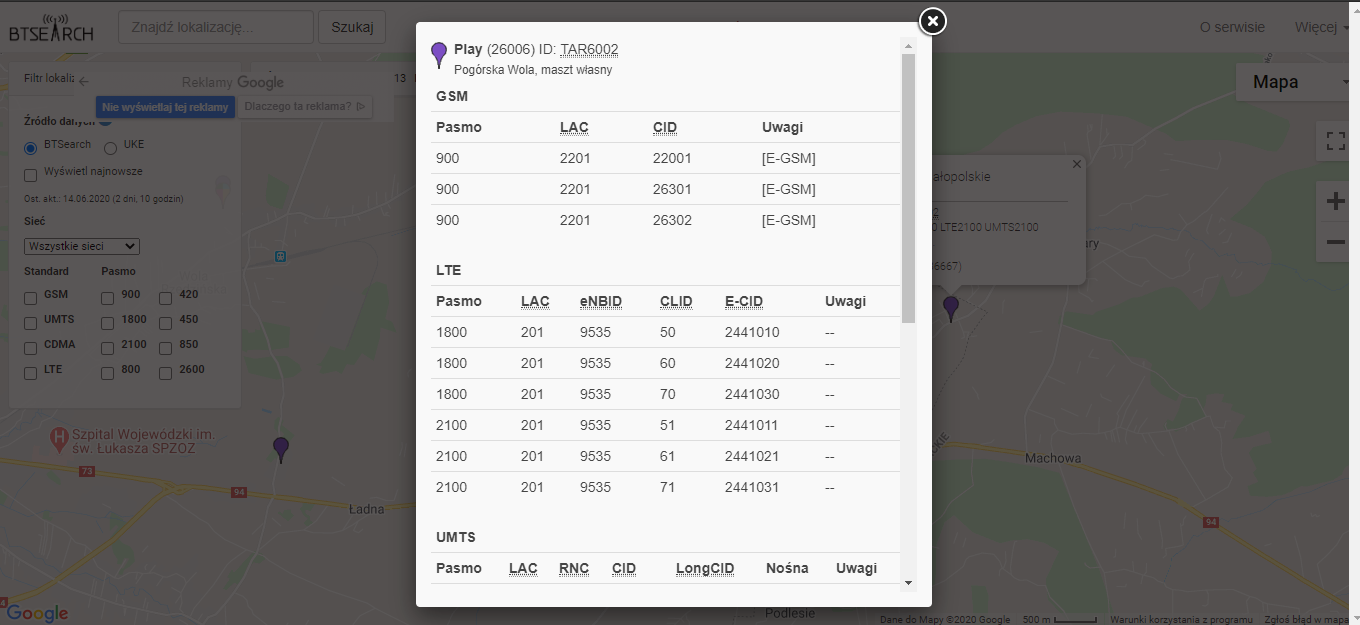Click the RNC header in UMTS table
Image resolution: width=1360 pixels, height=625 pixels.
coord(574,568)
